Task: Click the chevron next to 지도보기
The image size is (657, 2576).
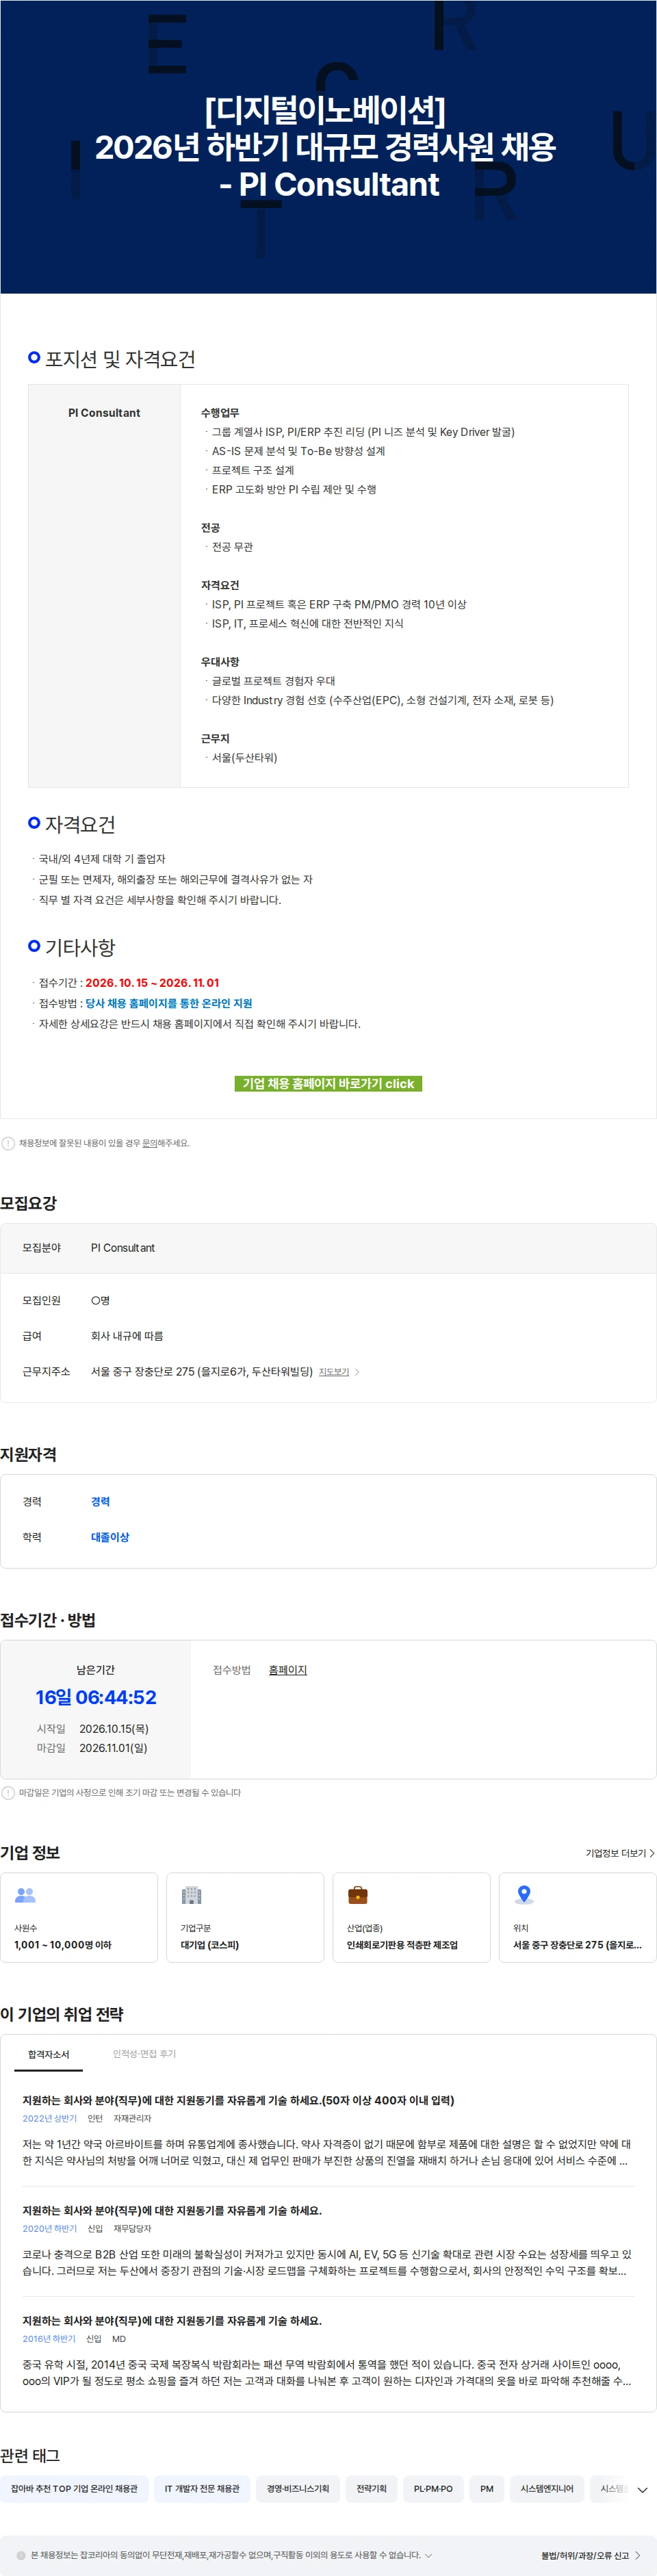Action: 357,1372
